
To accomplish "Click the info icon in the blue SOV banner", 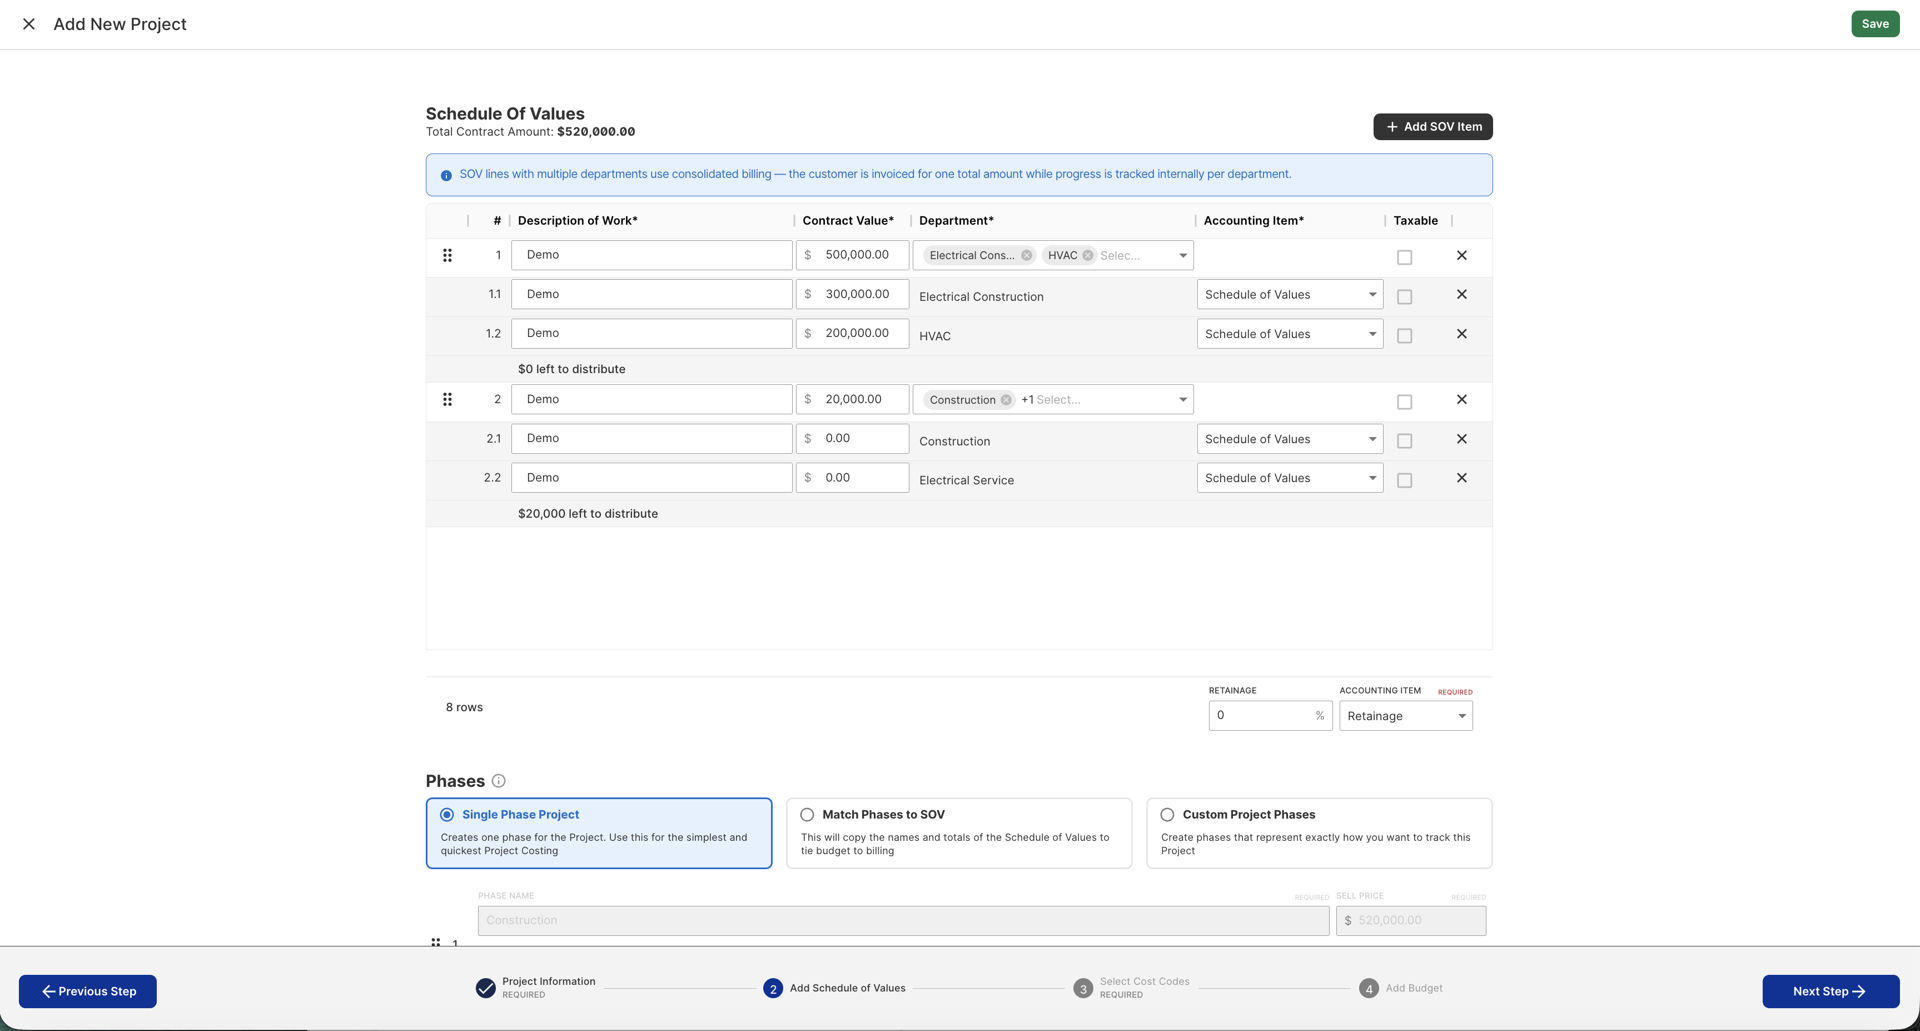I will tap(446, 175).
